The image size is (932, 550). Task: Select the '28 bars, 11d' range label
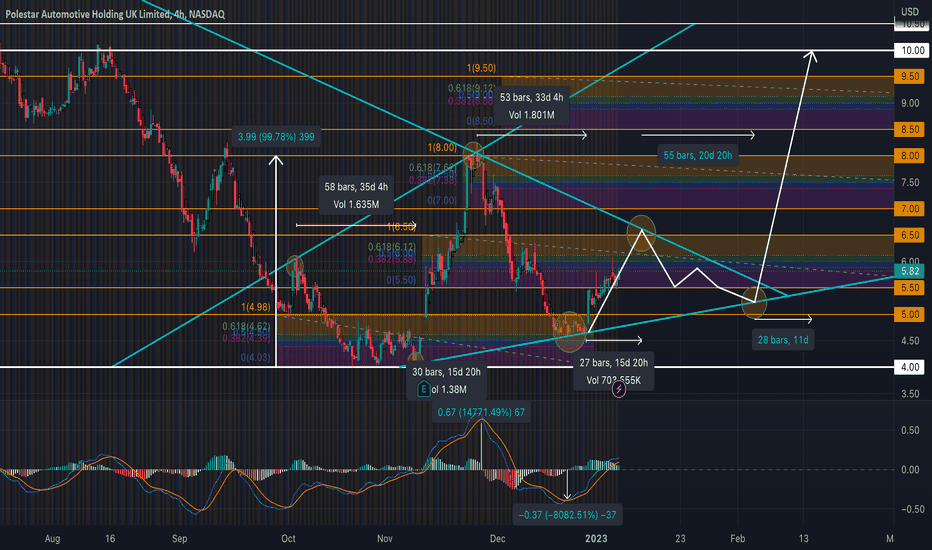[783, 340]
